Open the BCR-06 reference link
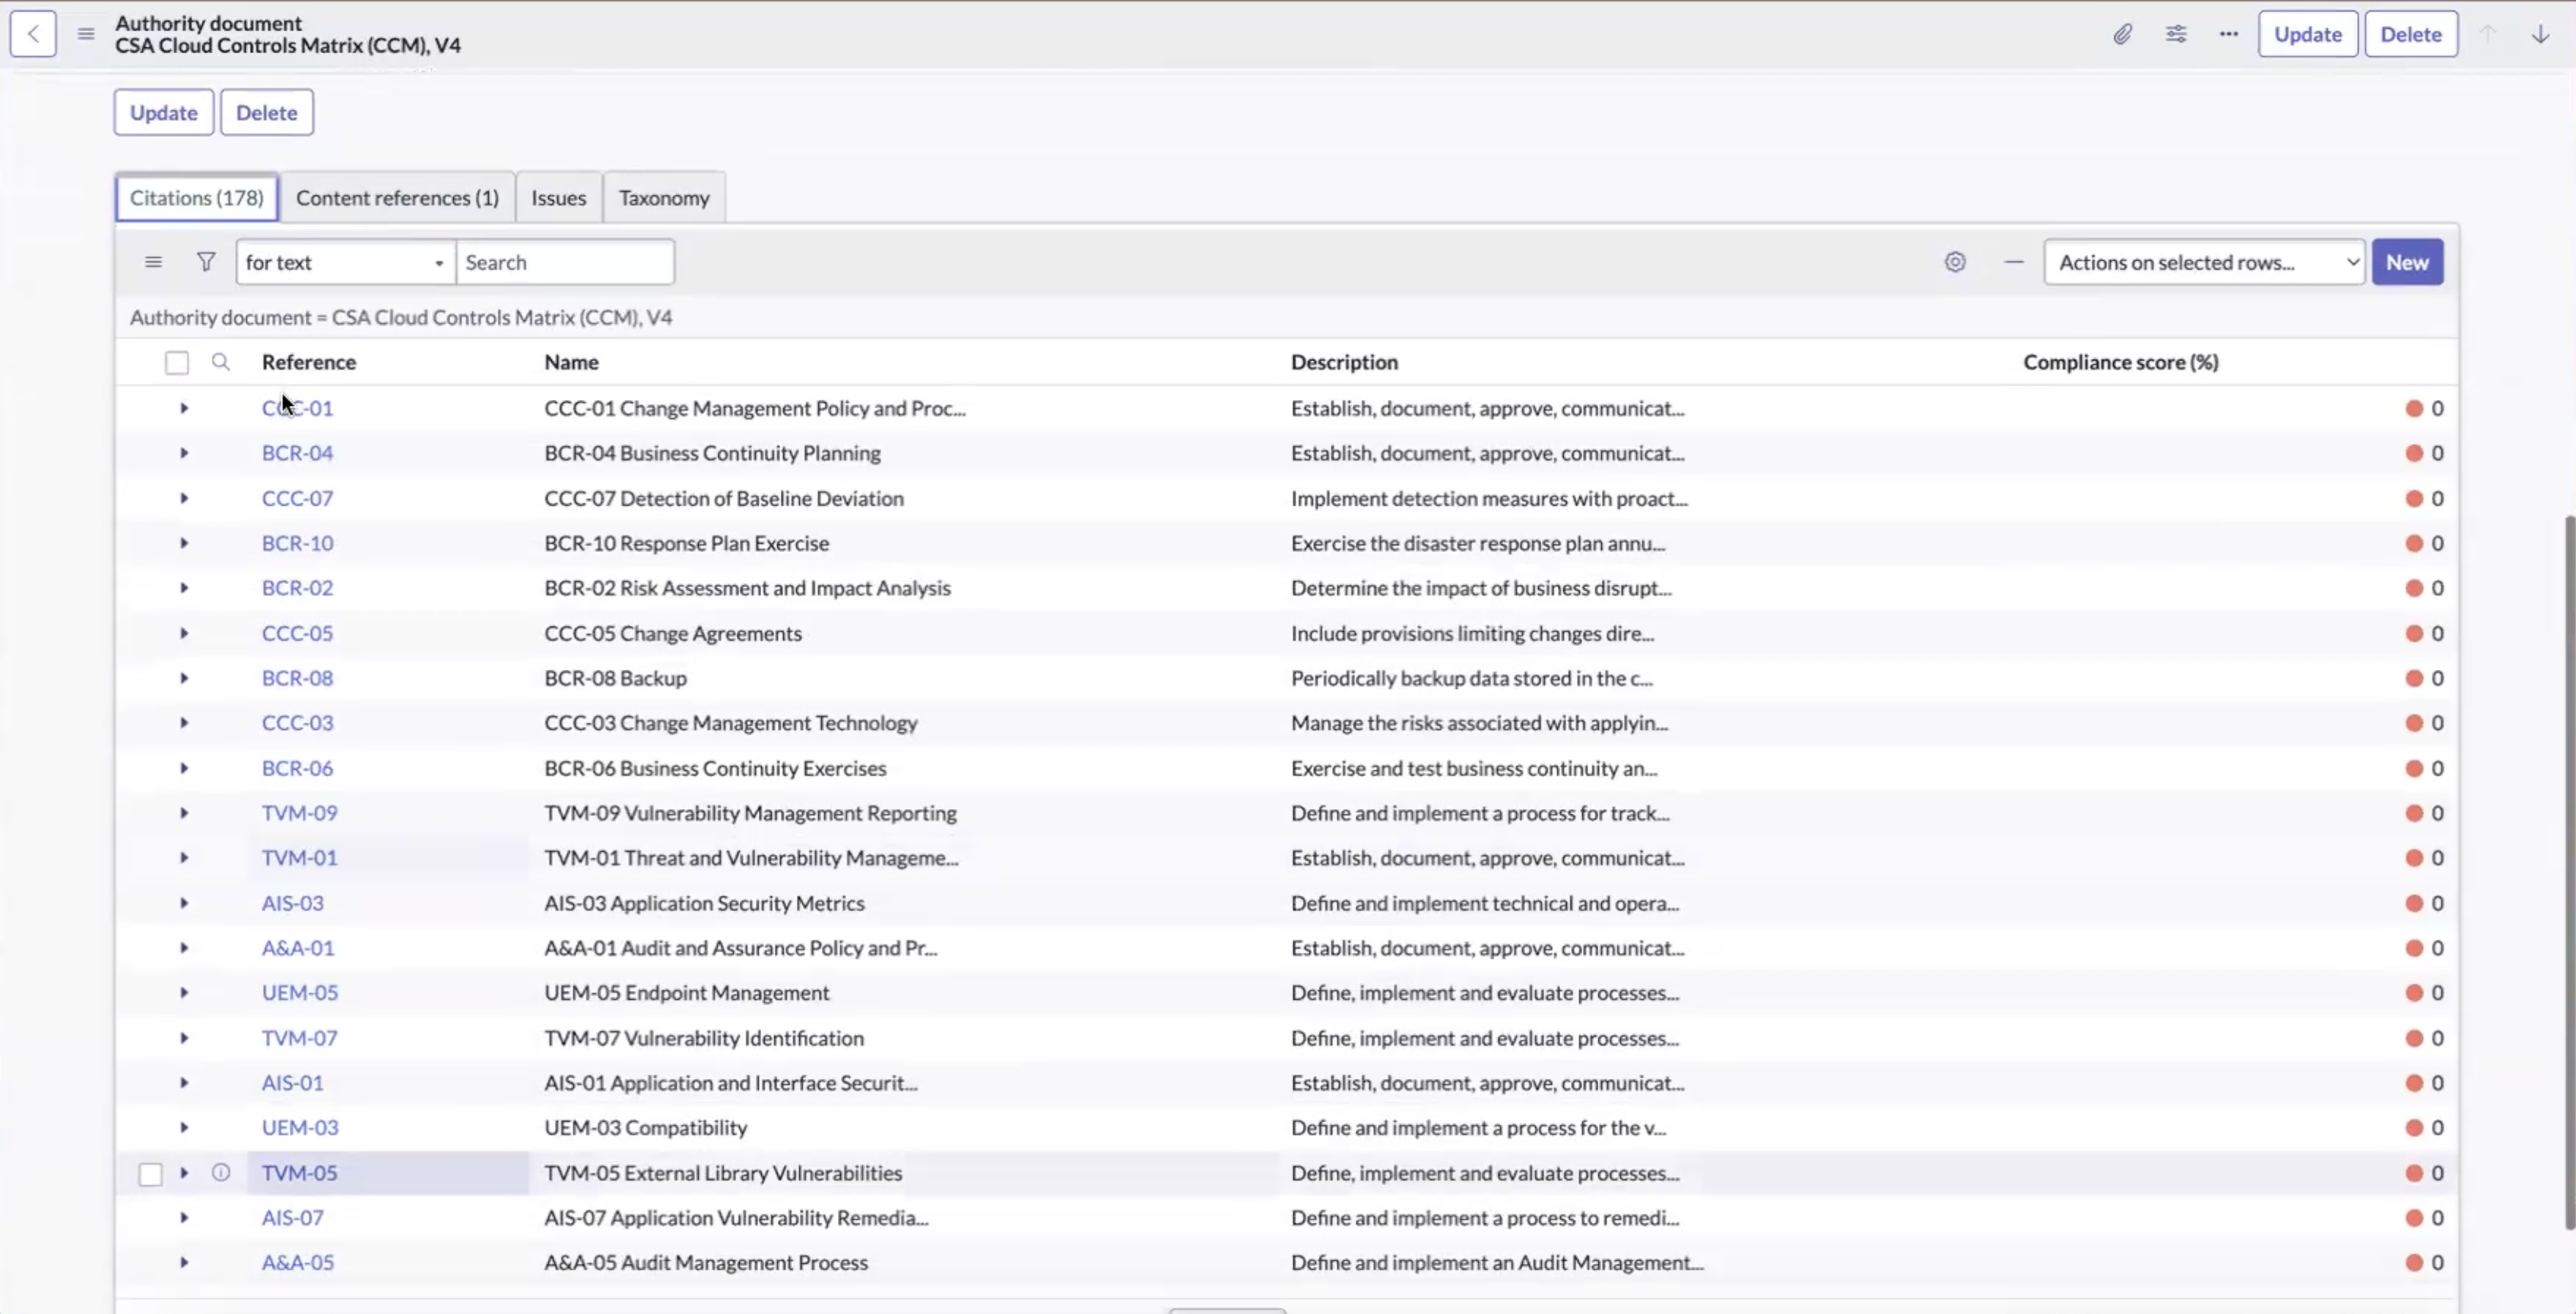Viewport: 2576px width, 1314px height. [x=298, y=768]
